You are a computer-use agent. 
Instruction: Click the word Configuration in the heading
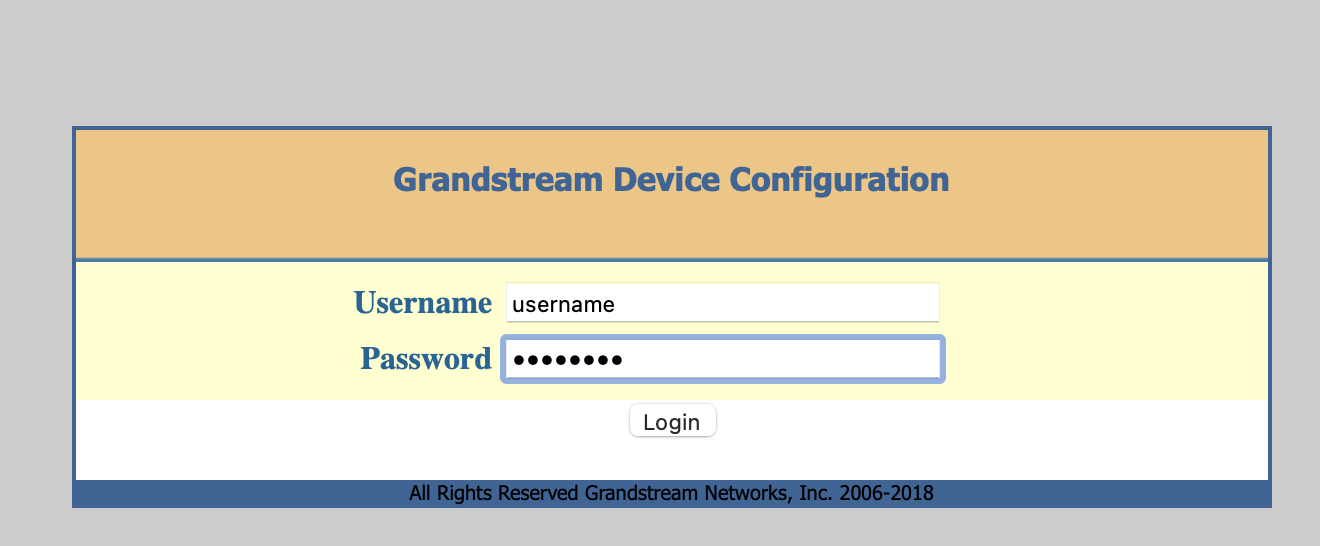pyautogui.click(x=838, y=180)
